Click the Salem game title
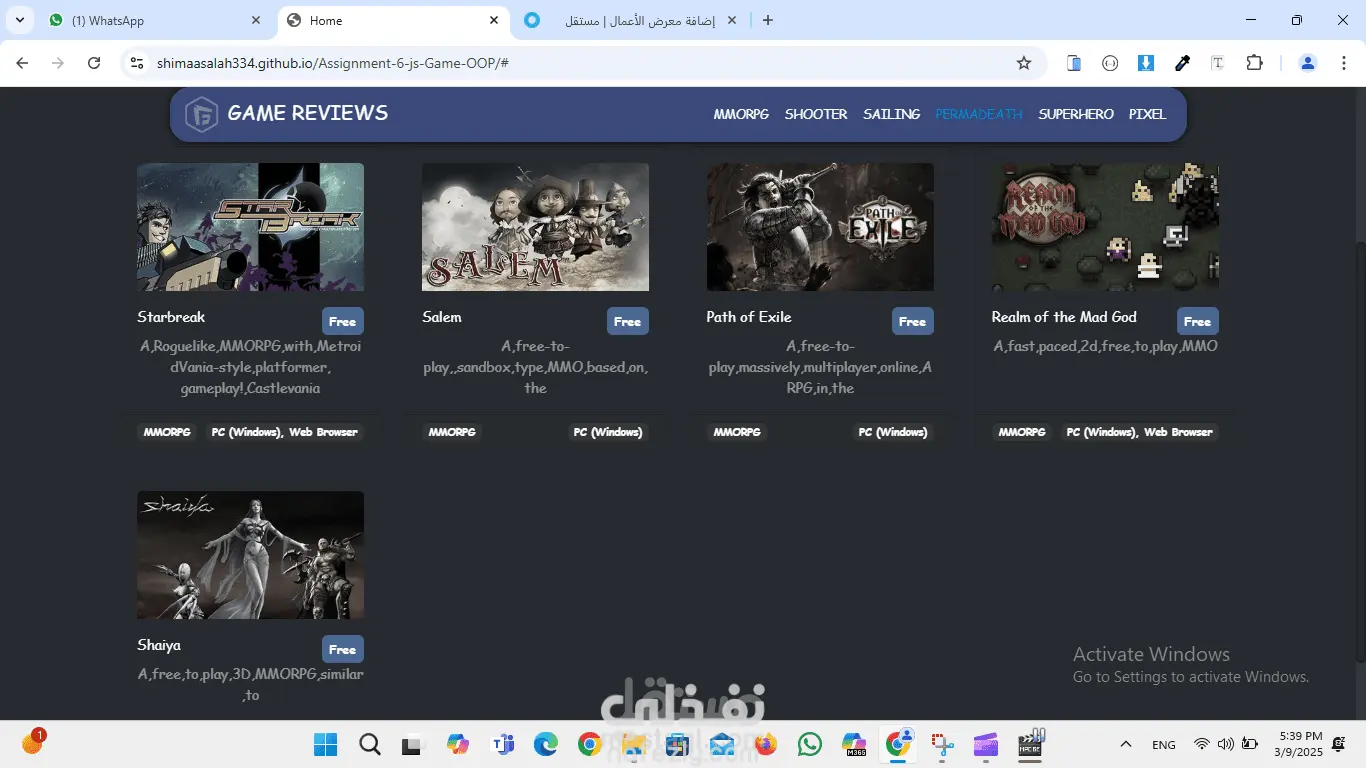This screenshot has width=1366, height=768. (442, 317)
